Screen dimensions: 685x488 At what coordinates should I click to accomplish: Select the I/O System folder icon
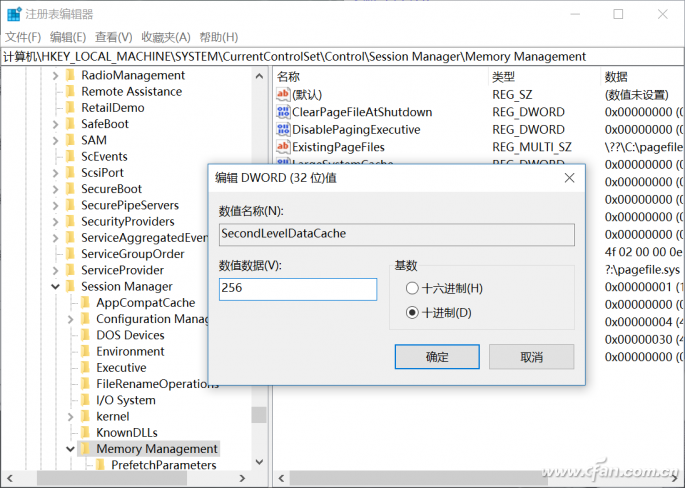point(85,400)
